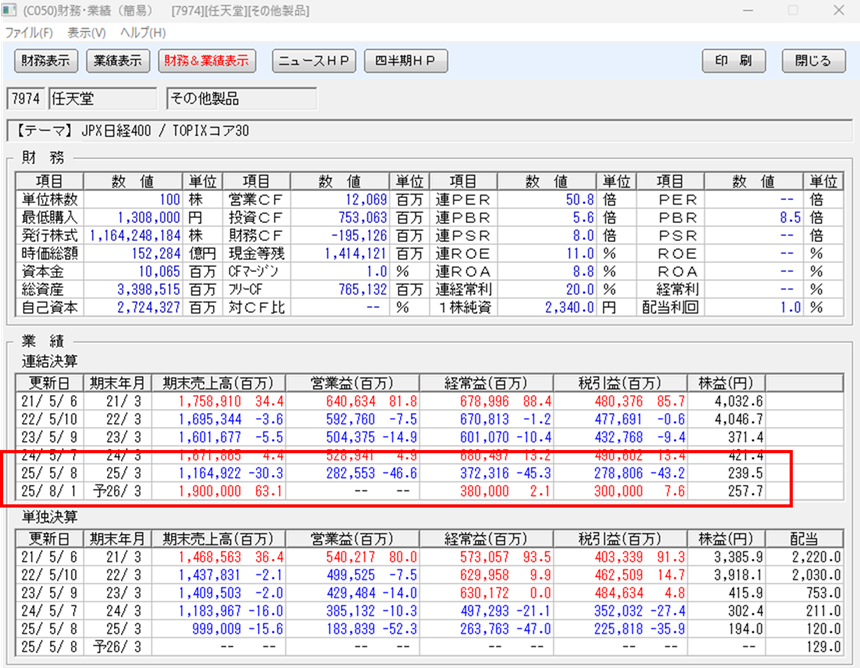Select 単独 ordinary profit 630,172
Viewport: 860px width, 668px height.
[x=485, y=593]
